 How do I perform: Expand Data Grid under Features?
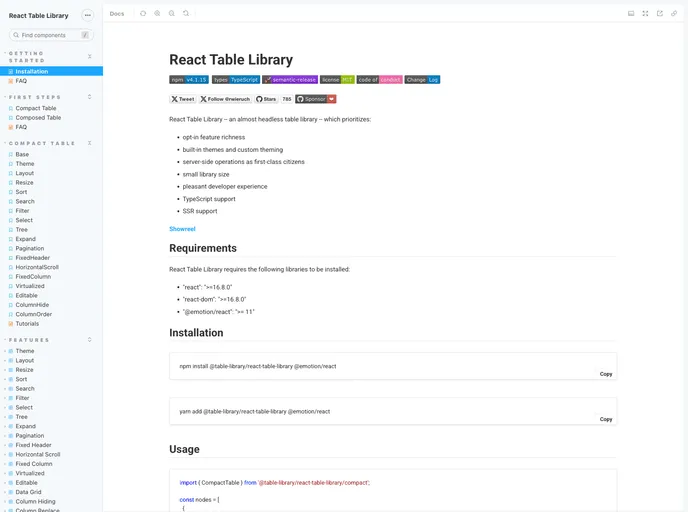pyautogui.click(x=28, y=492)
